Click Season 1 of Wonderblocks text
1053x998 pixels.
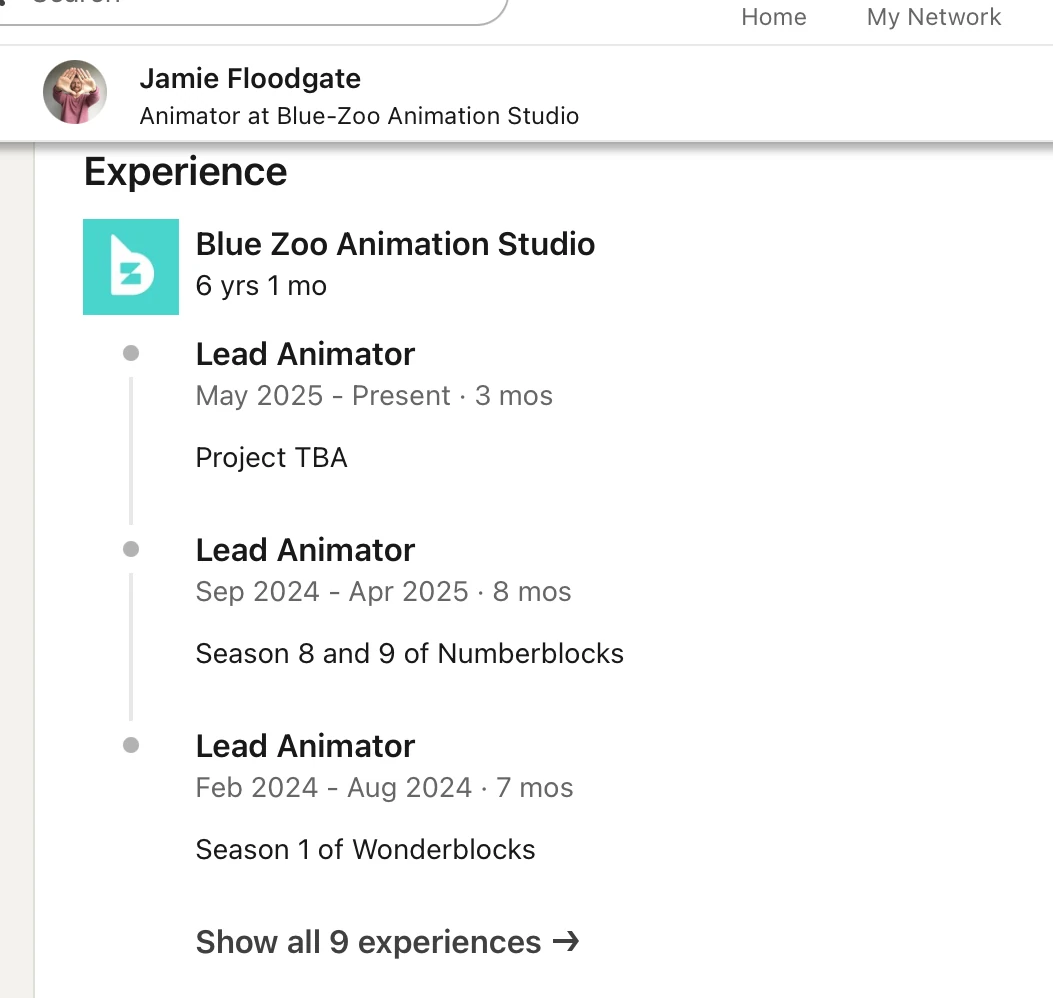pos(365,850)
